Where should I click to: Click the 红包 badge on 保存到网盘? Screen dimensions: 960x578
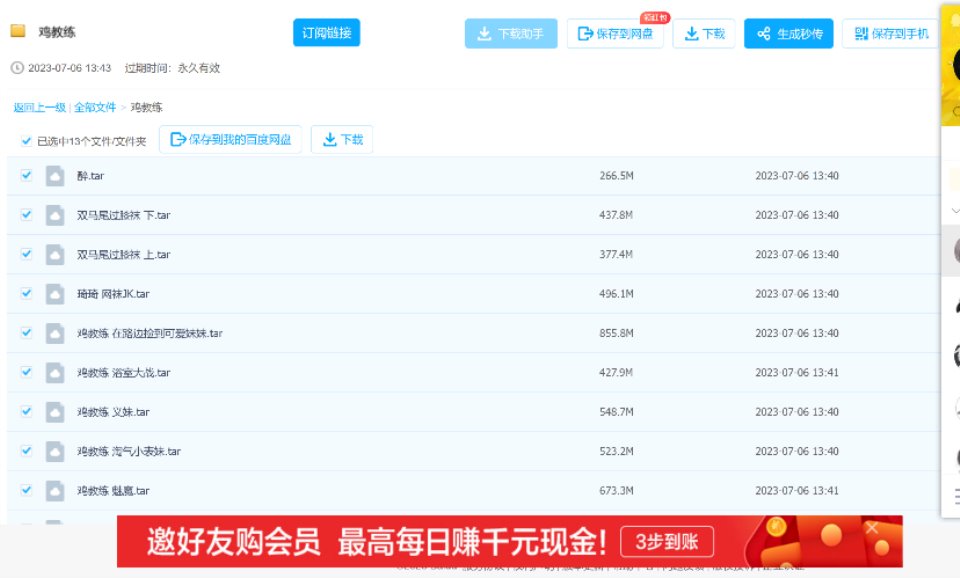[x=655, y=18]
